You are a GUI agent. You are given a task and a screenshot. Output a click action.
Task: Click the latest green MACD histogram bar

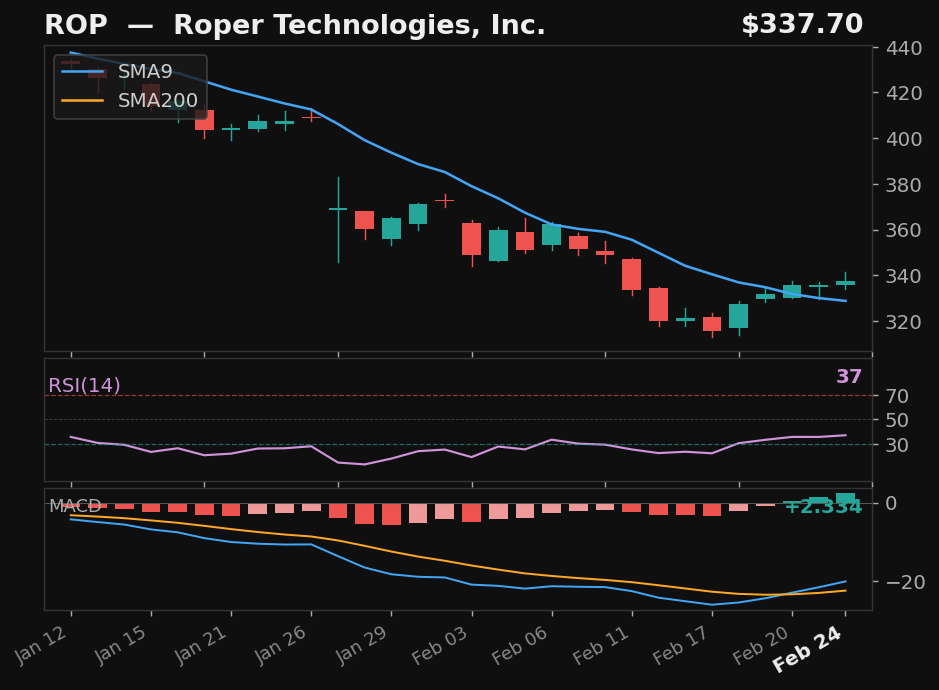[x=846, y=498]
